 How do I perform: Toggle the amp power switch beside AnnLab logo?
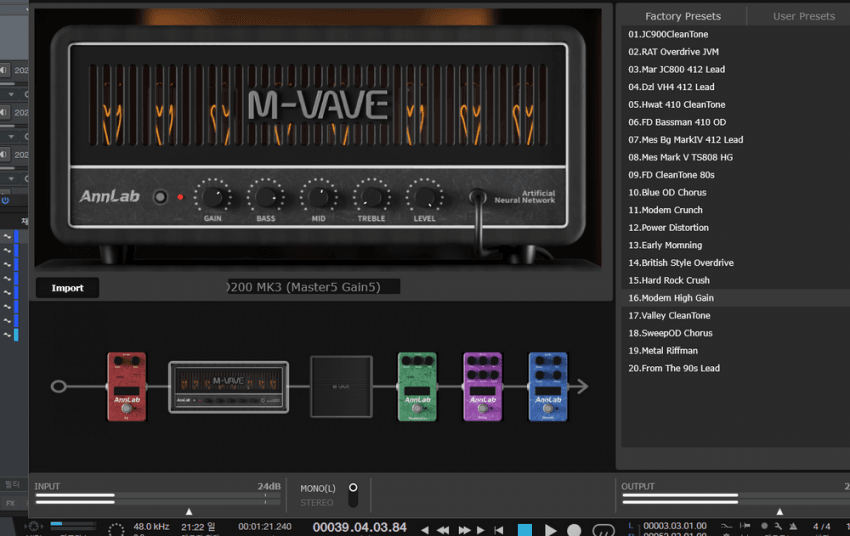[160, 197]
